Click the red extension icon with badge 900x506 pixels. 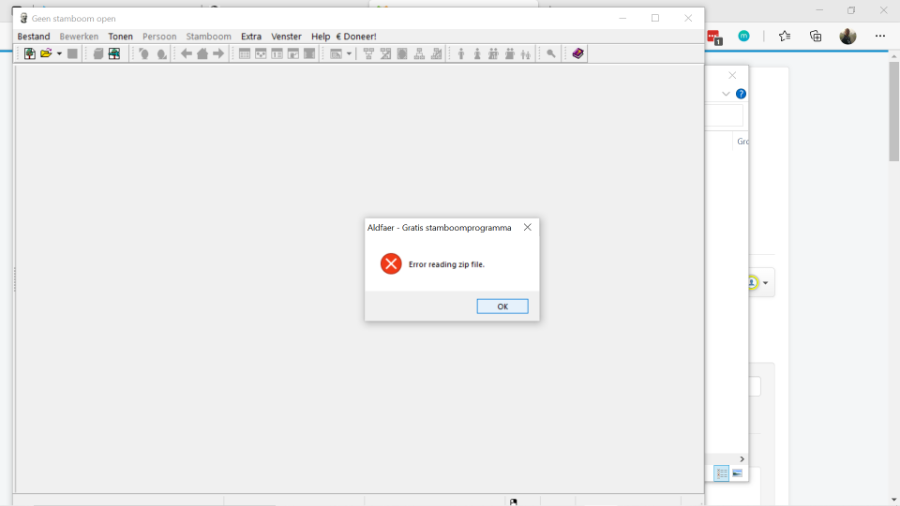point(714,37)
